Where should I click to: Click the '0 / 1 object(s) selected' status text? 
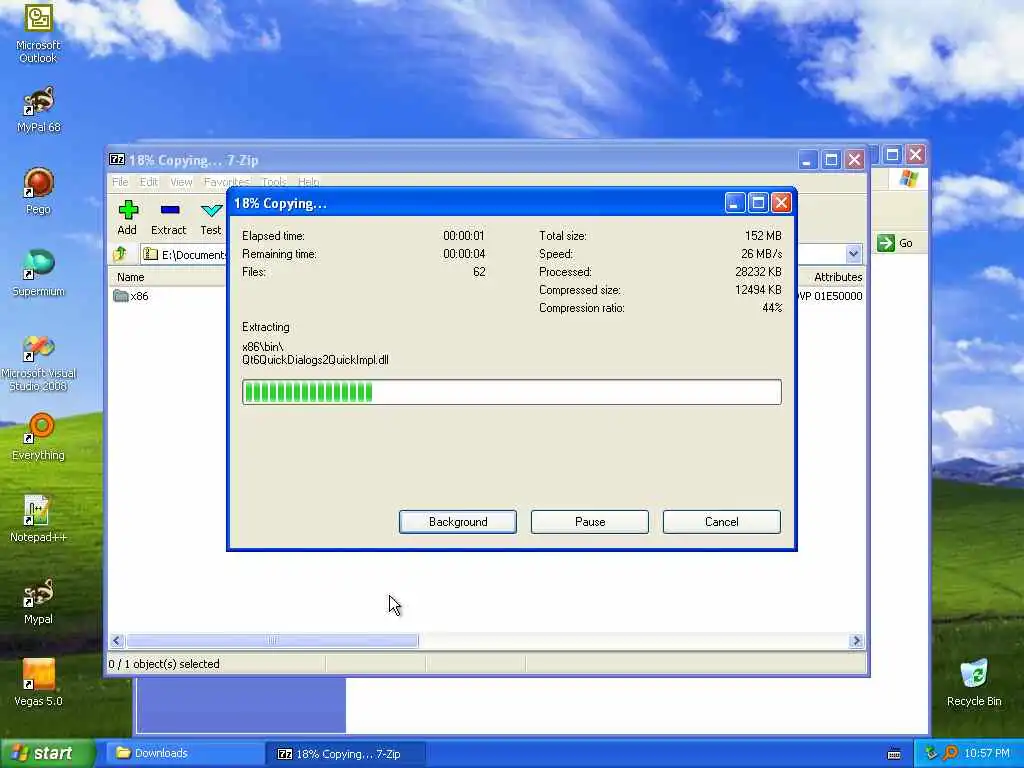point(164,664)
